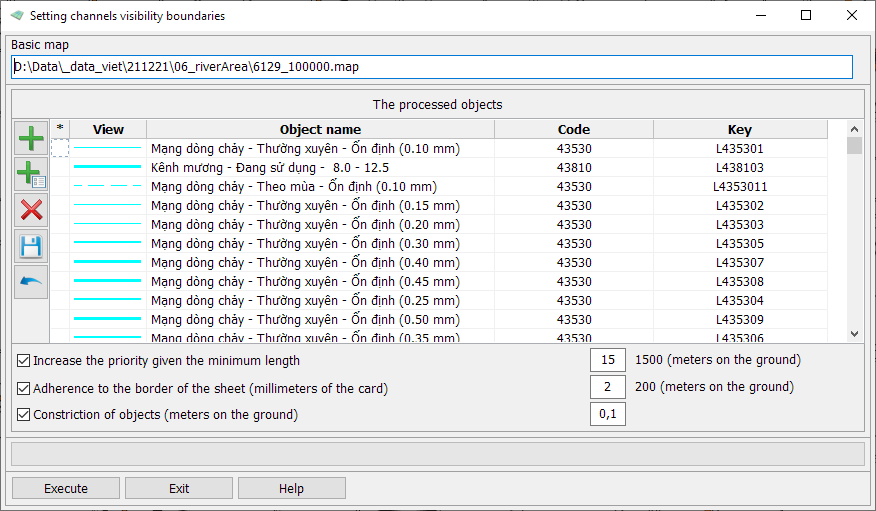
Task: Click the add object from list icon
Action: (x=31, y=174)
